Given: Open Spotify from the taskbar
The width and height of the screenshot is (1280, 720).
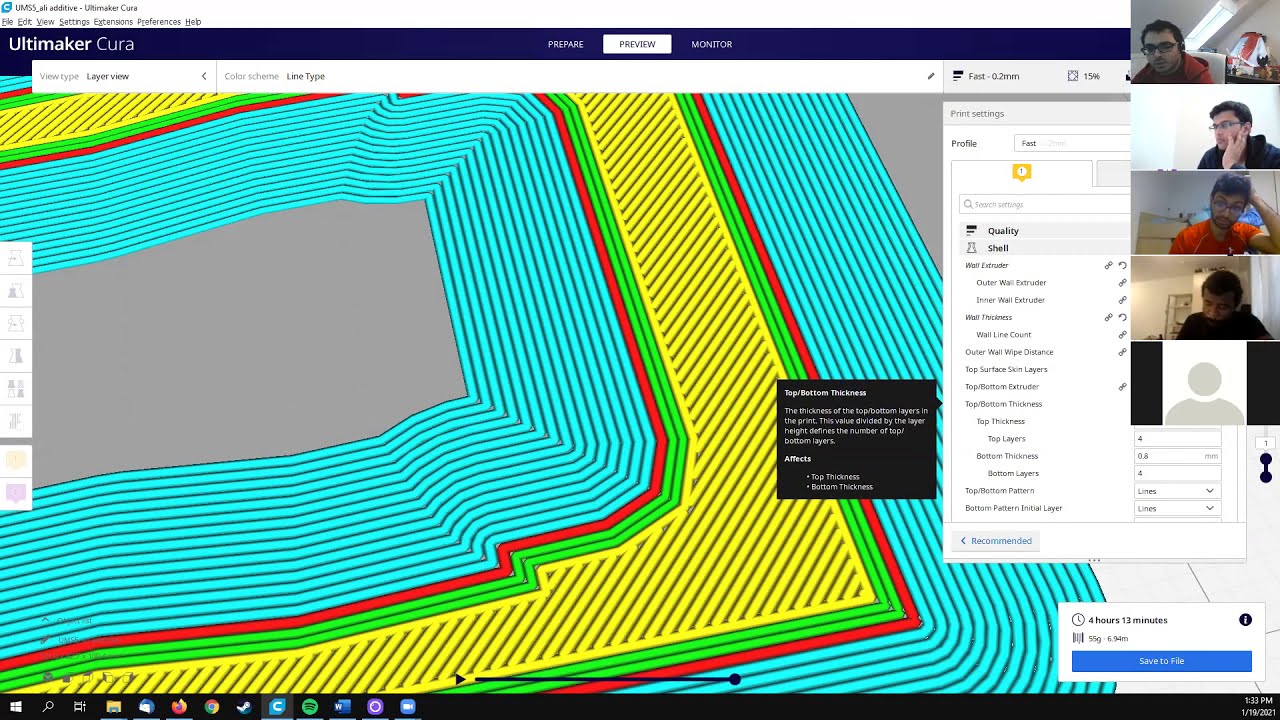Looking at the screenshot, I should click(x=310, y=707).
